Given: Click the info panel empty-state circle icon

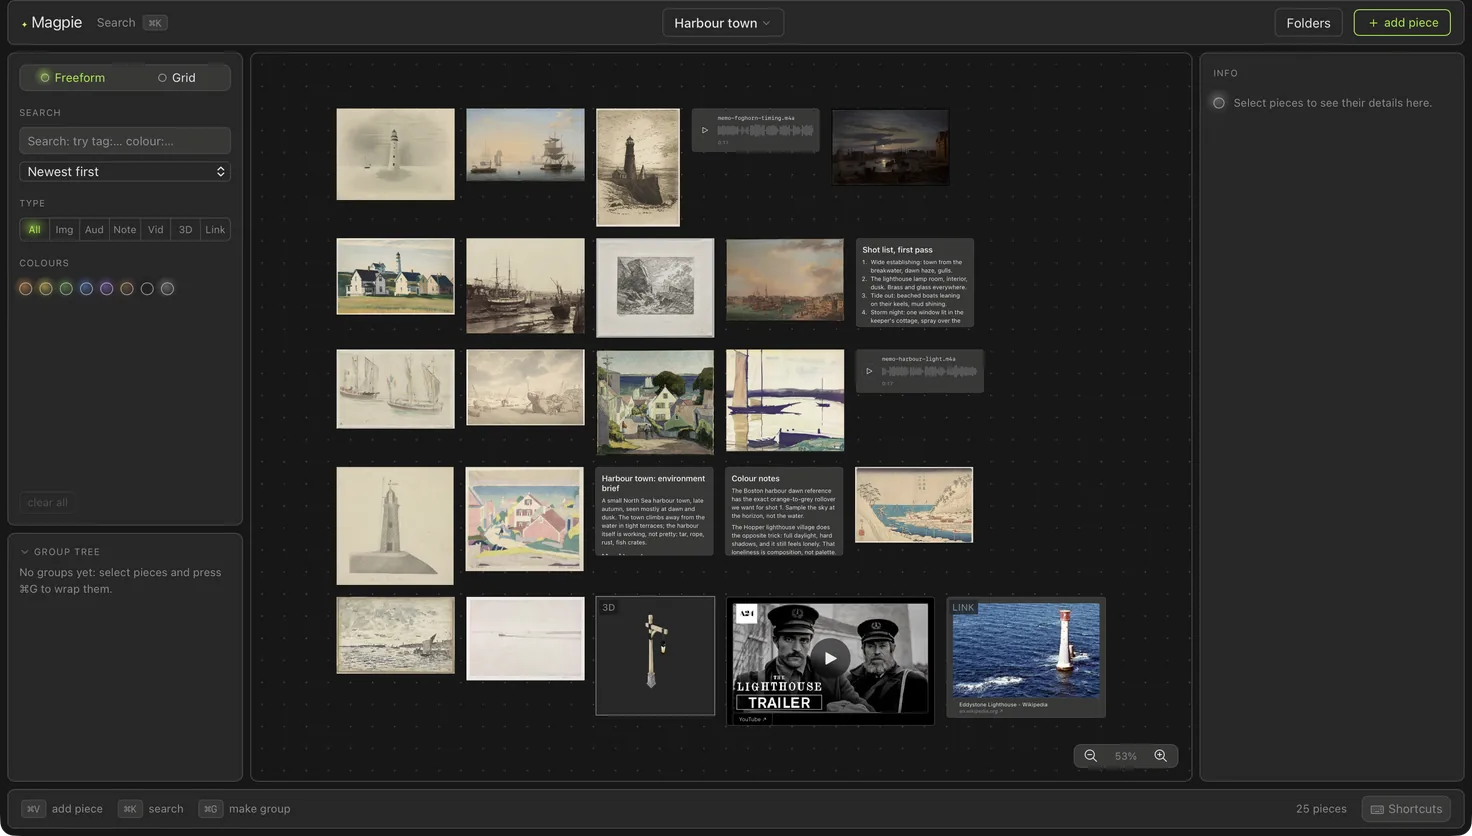Looking at the screenshot, I should (x=1219, y=103).
